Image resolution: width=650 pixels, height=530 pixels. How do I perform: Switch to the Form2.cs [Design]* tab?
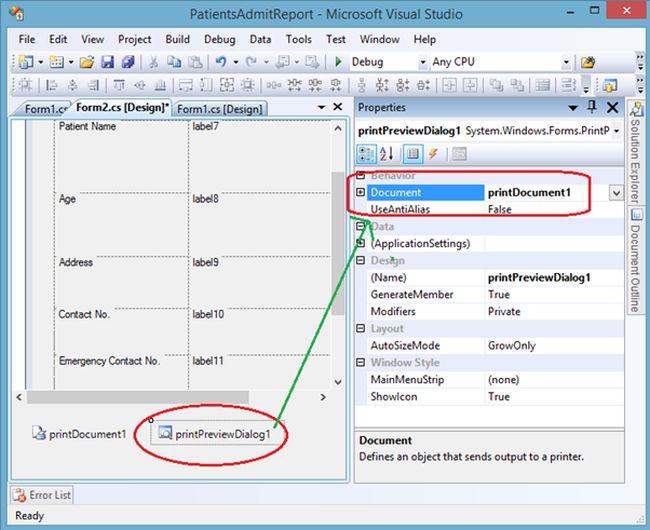(x=122, y=108)
